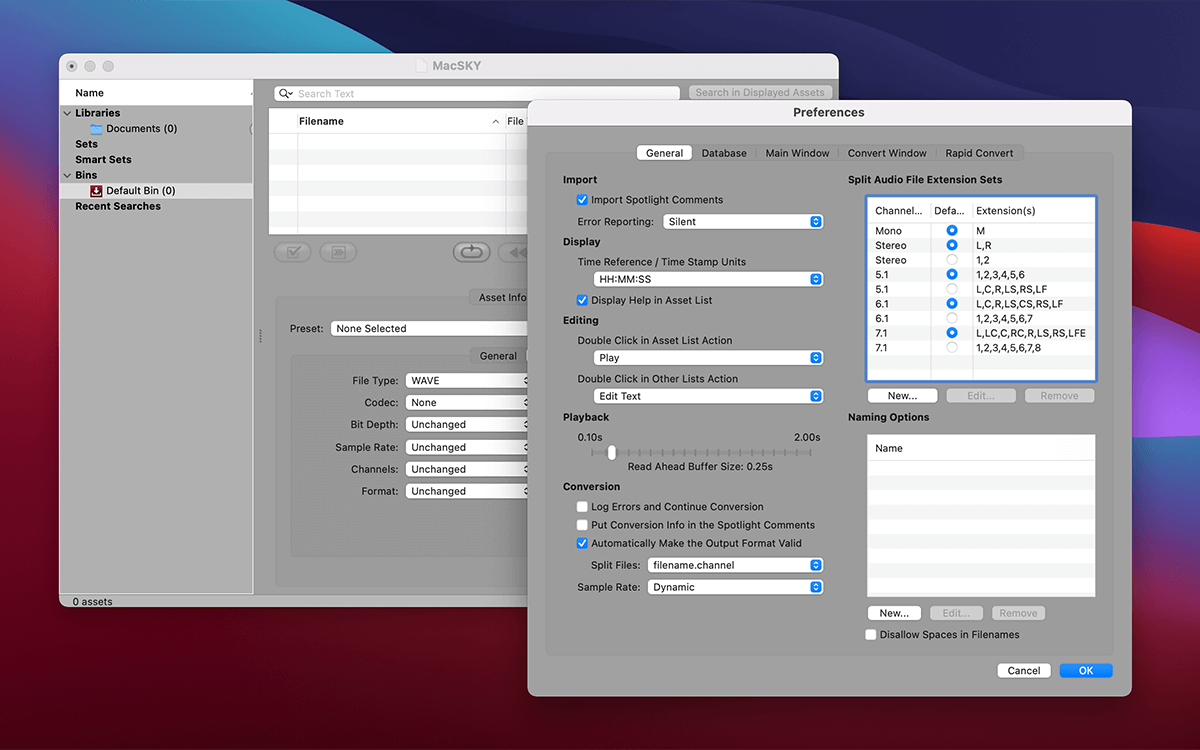Click the magnifier icon in search field

pos(285,93)
